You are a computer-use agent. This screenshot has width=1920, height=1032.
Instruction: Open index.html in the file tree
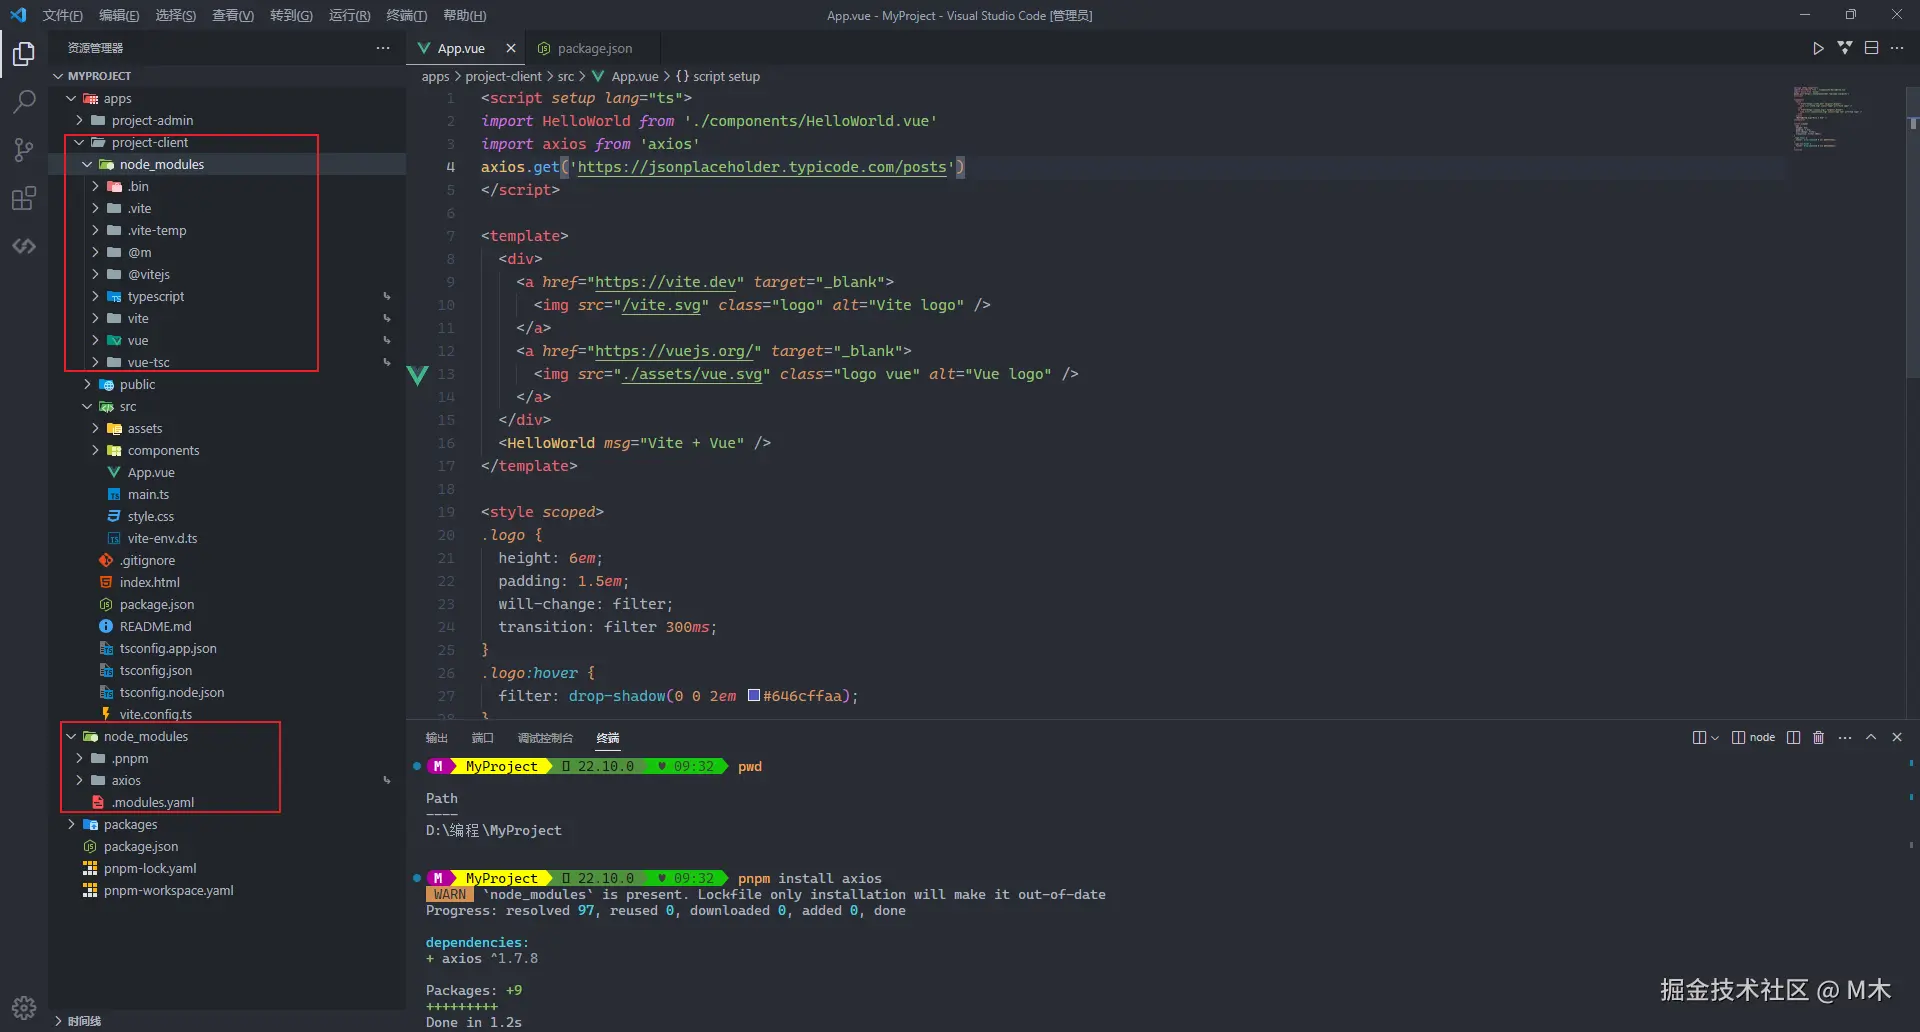click(150, 582)
